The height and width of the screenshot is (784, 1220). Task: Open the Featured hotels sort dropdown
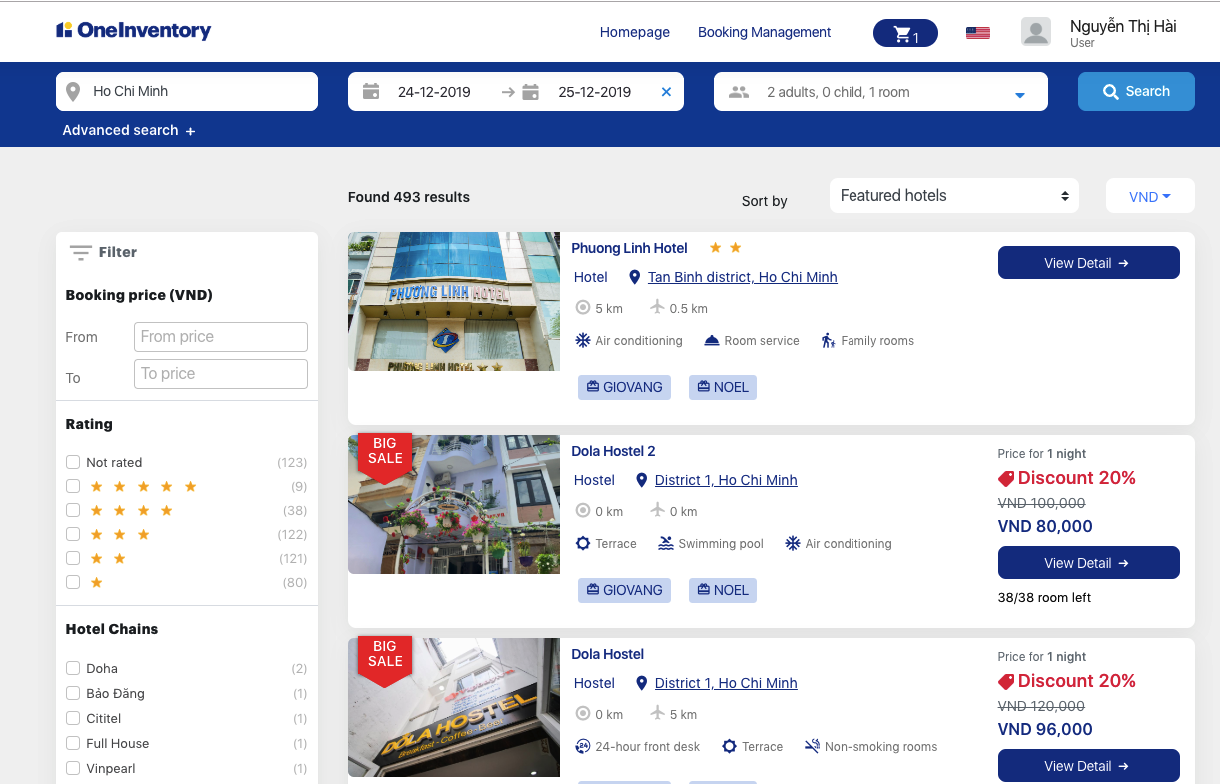tap(954, 196)
